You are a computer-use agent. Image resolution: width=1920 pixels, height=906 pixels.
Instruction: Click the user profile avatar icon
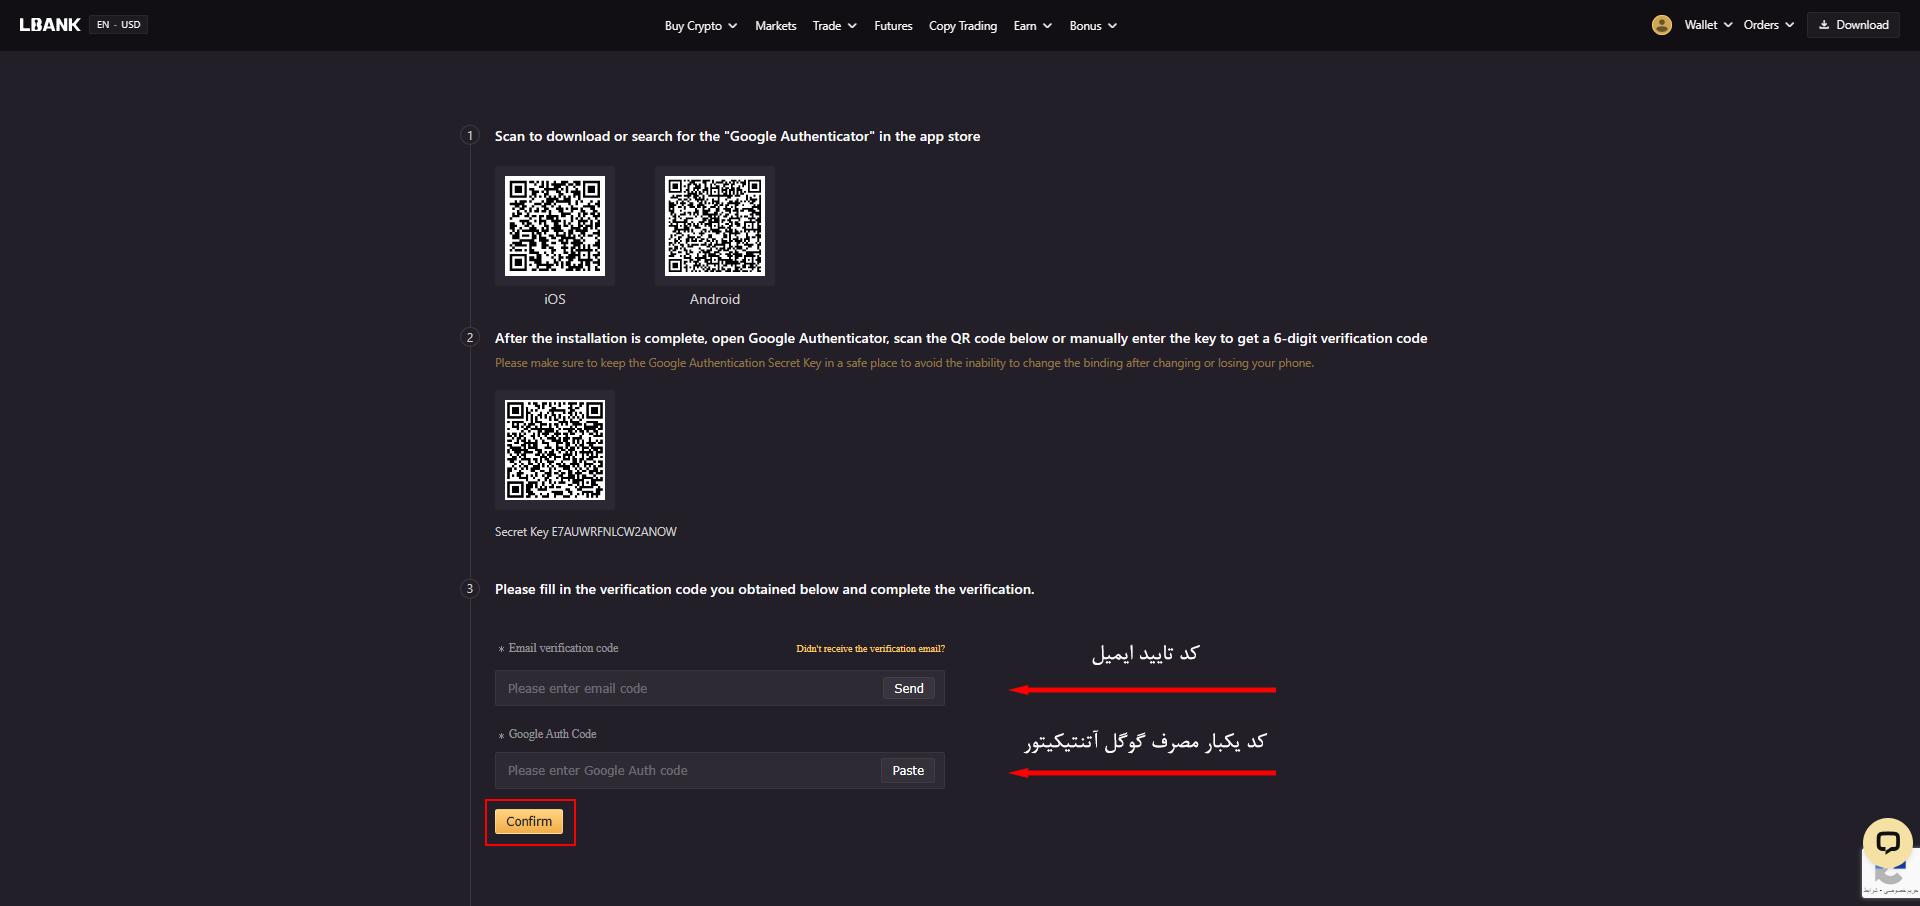click(x=1662, y=25)
